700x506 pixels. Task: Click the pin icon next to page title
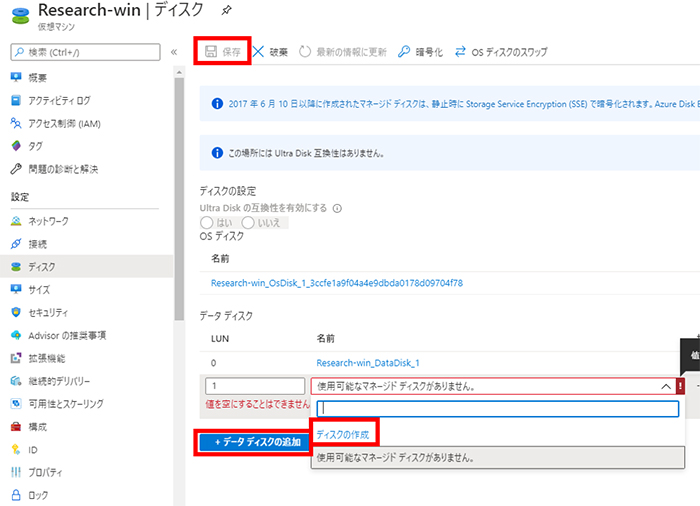pos(228,11)
